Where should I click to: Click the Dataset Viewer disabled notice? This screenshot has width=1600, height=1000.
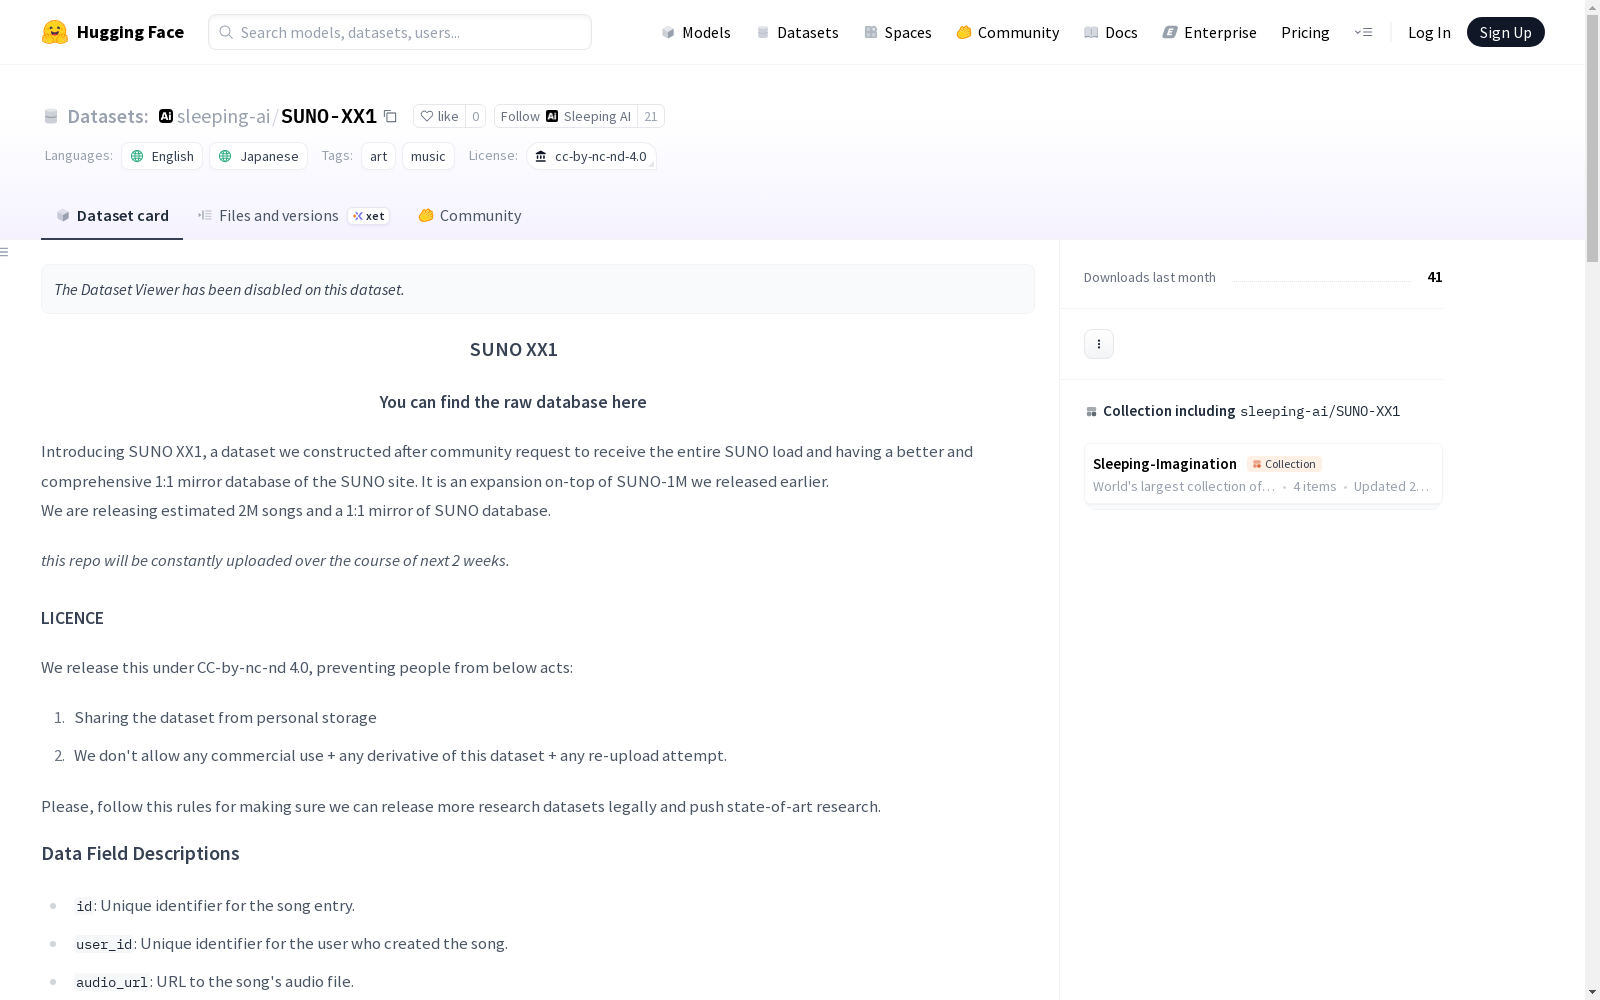coord(538,289)
